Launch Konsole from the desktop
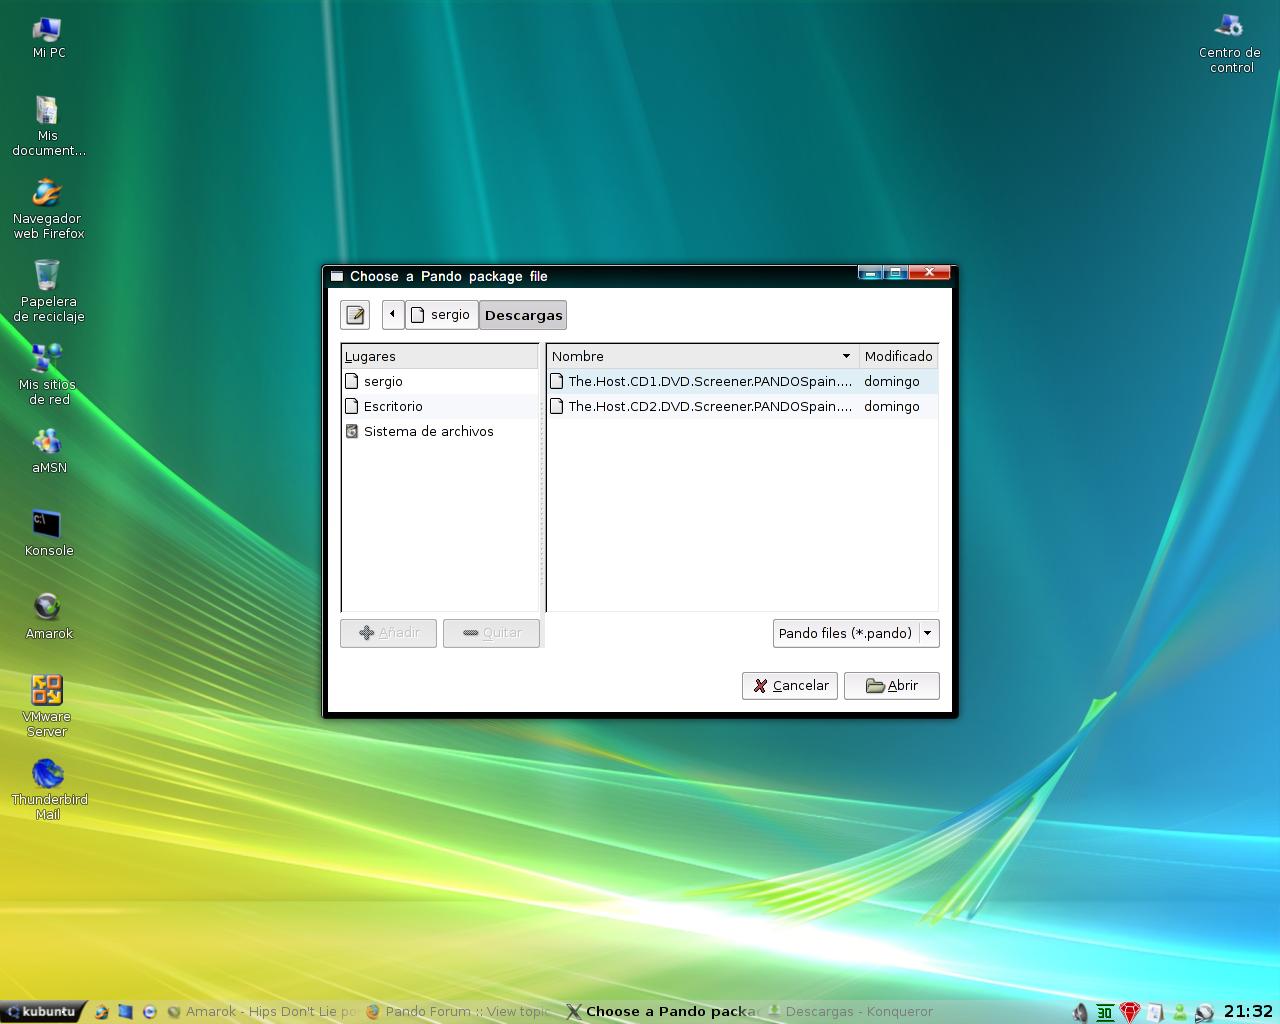This screenshot has width=1280, height=1024. tap(48, 533)
